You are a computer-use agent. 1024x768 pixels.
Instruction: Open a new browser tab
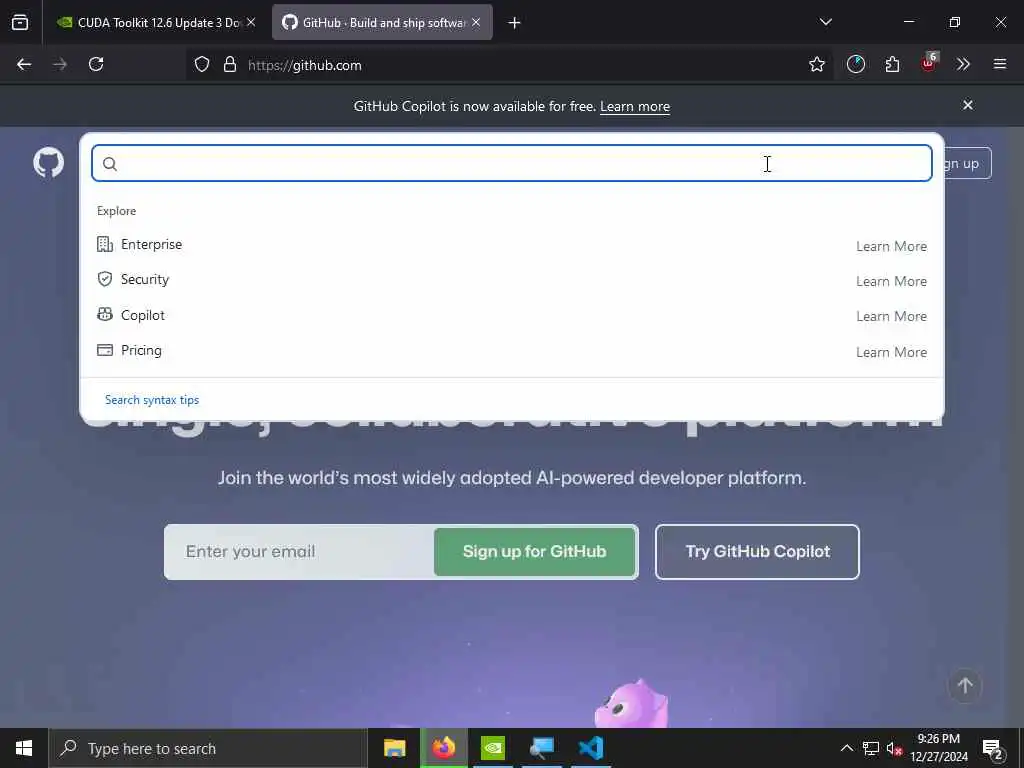point(515,23)
